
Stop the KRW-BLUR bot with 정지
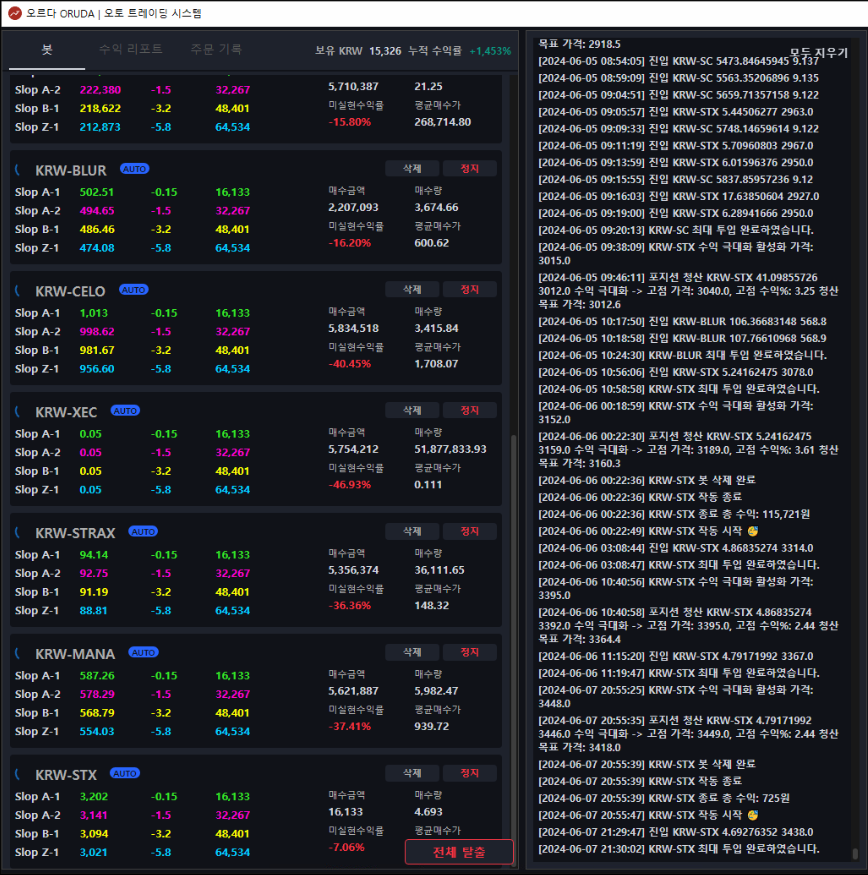[469, 169]
